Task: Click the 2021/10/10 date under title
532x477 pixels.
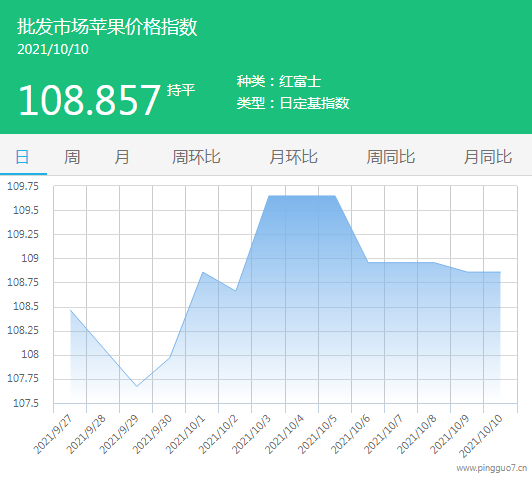Action: (x=53, y=50)
